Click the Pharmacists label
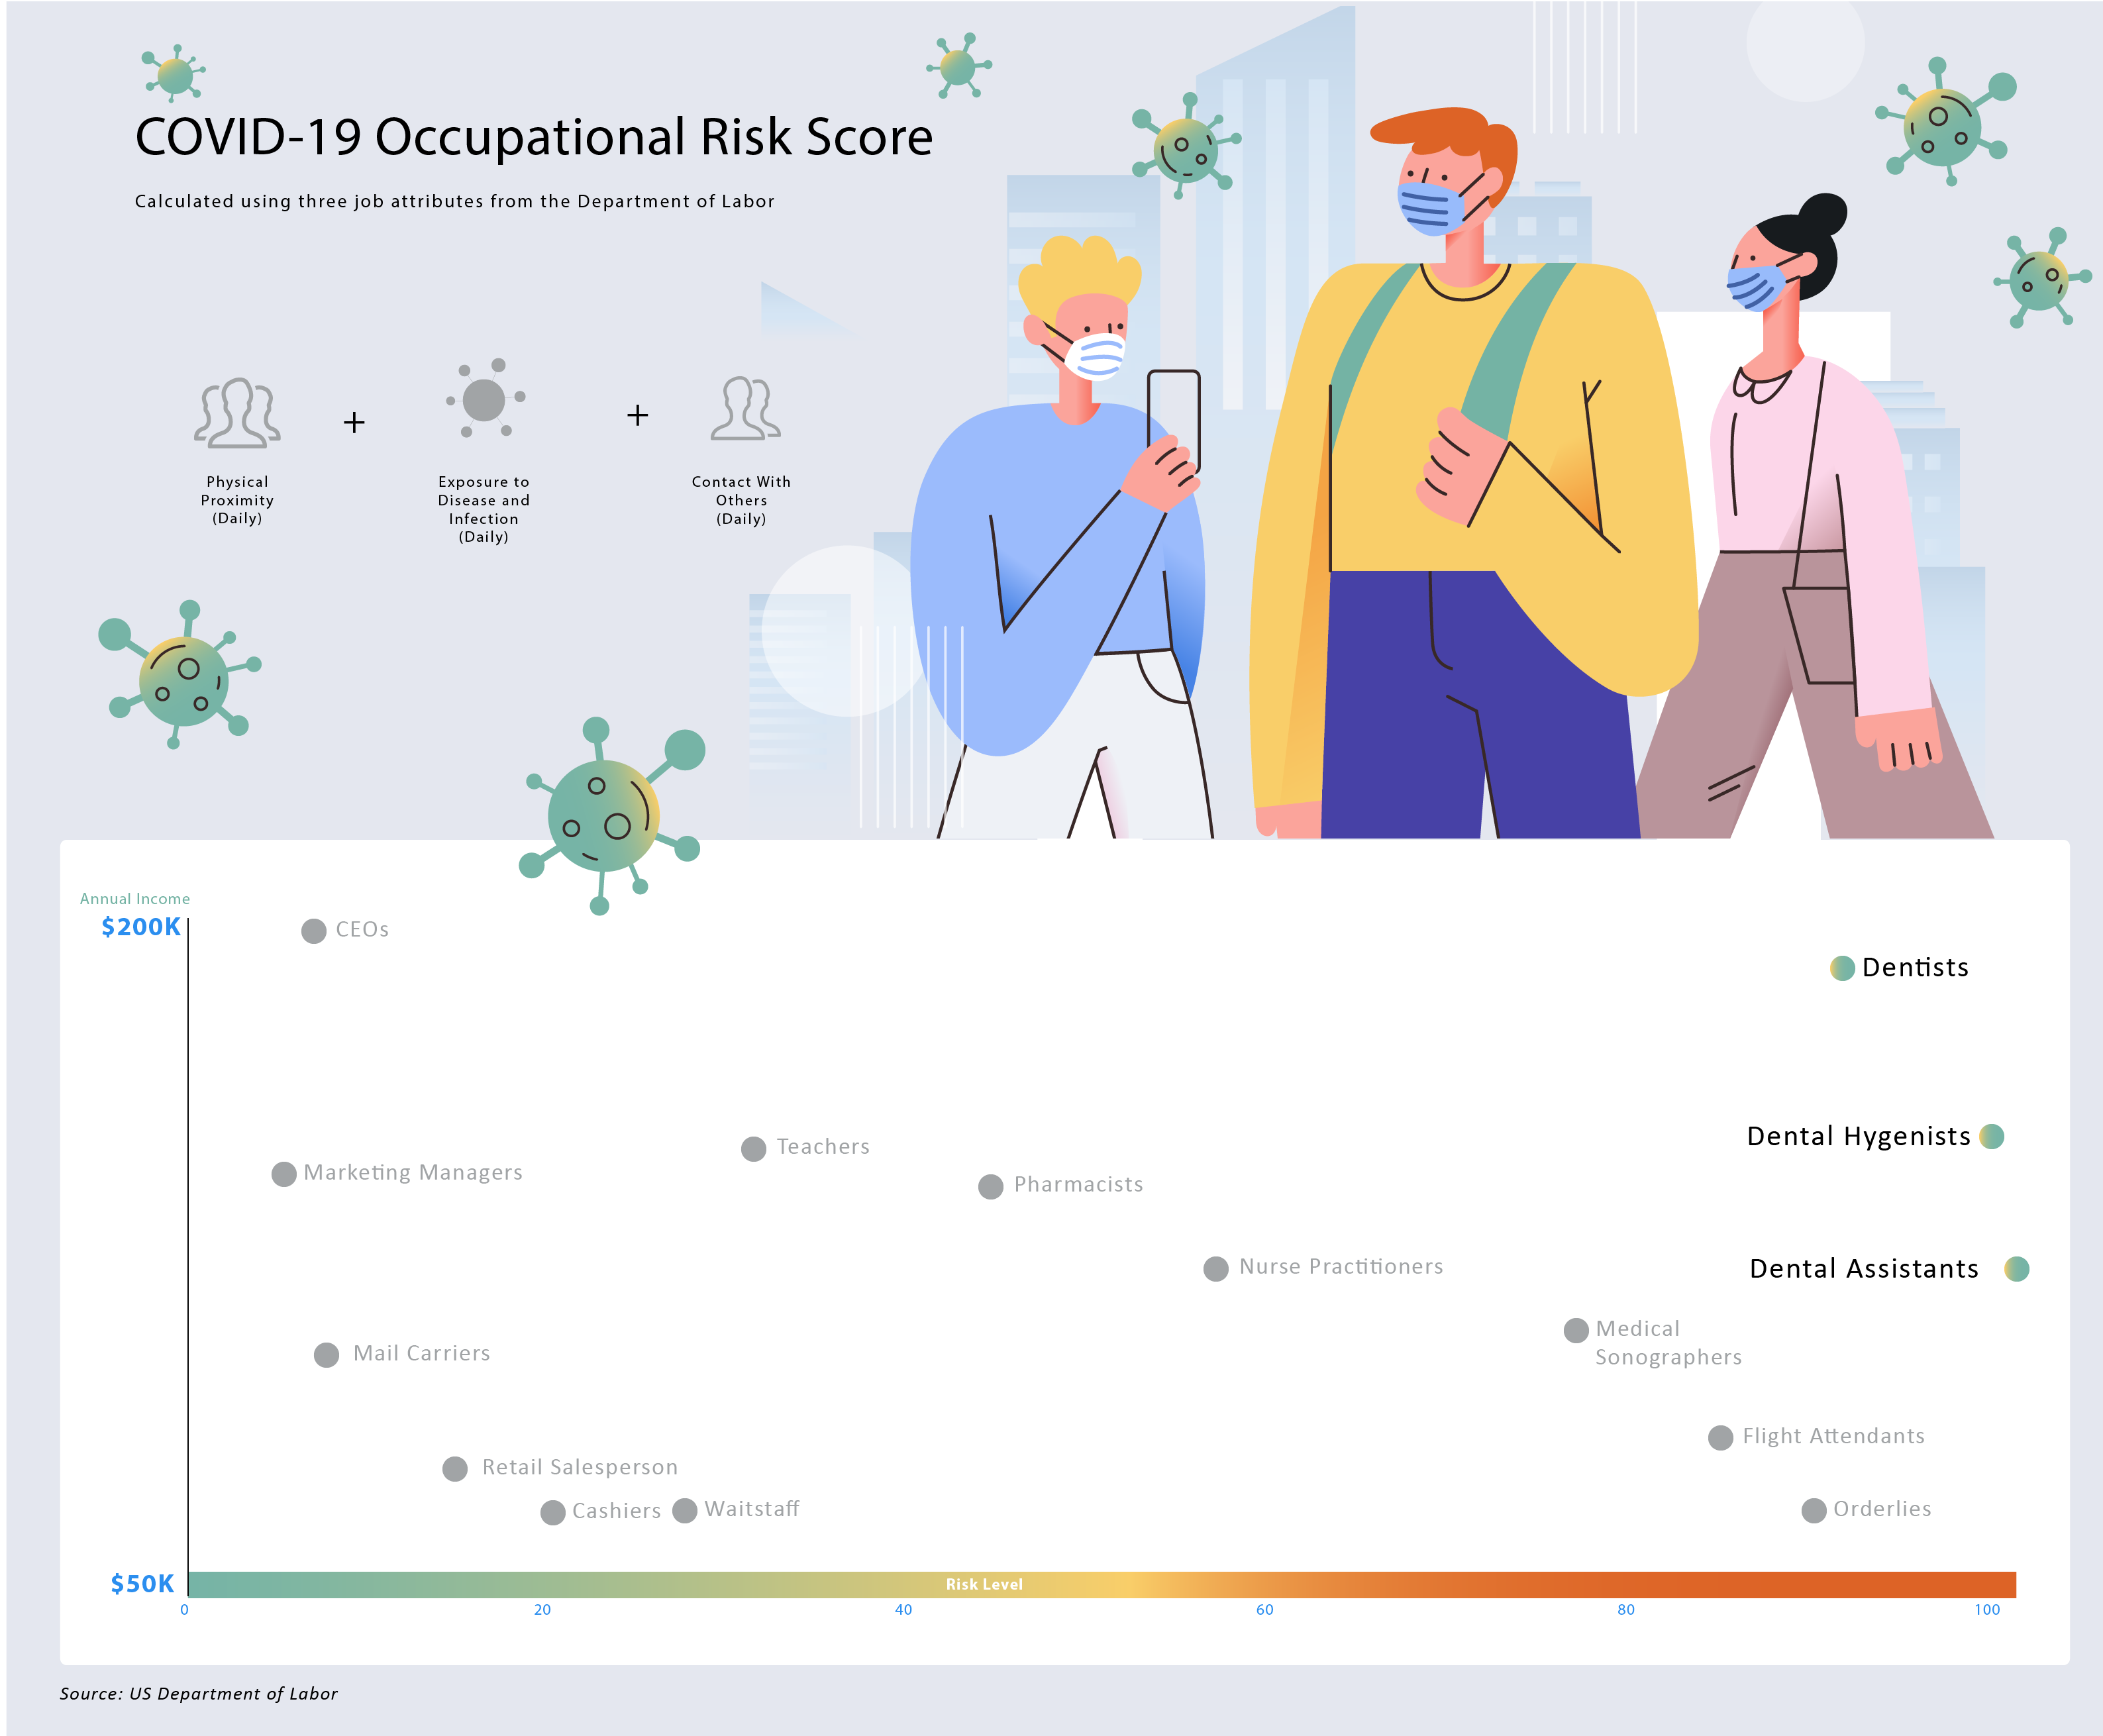Image resolution: width=2103 pixels, height=1736 pixels. coord(1078,1185)
